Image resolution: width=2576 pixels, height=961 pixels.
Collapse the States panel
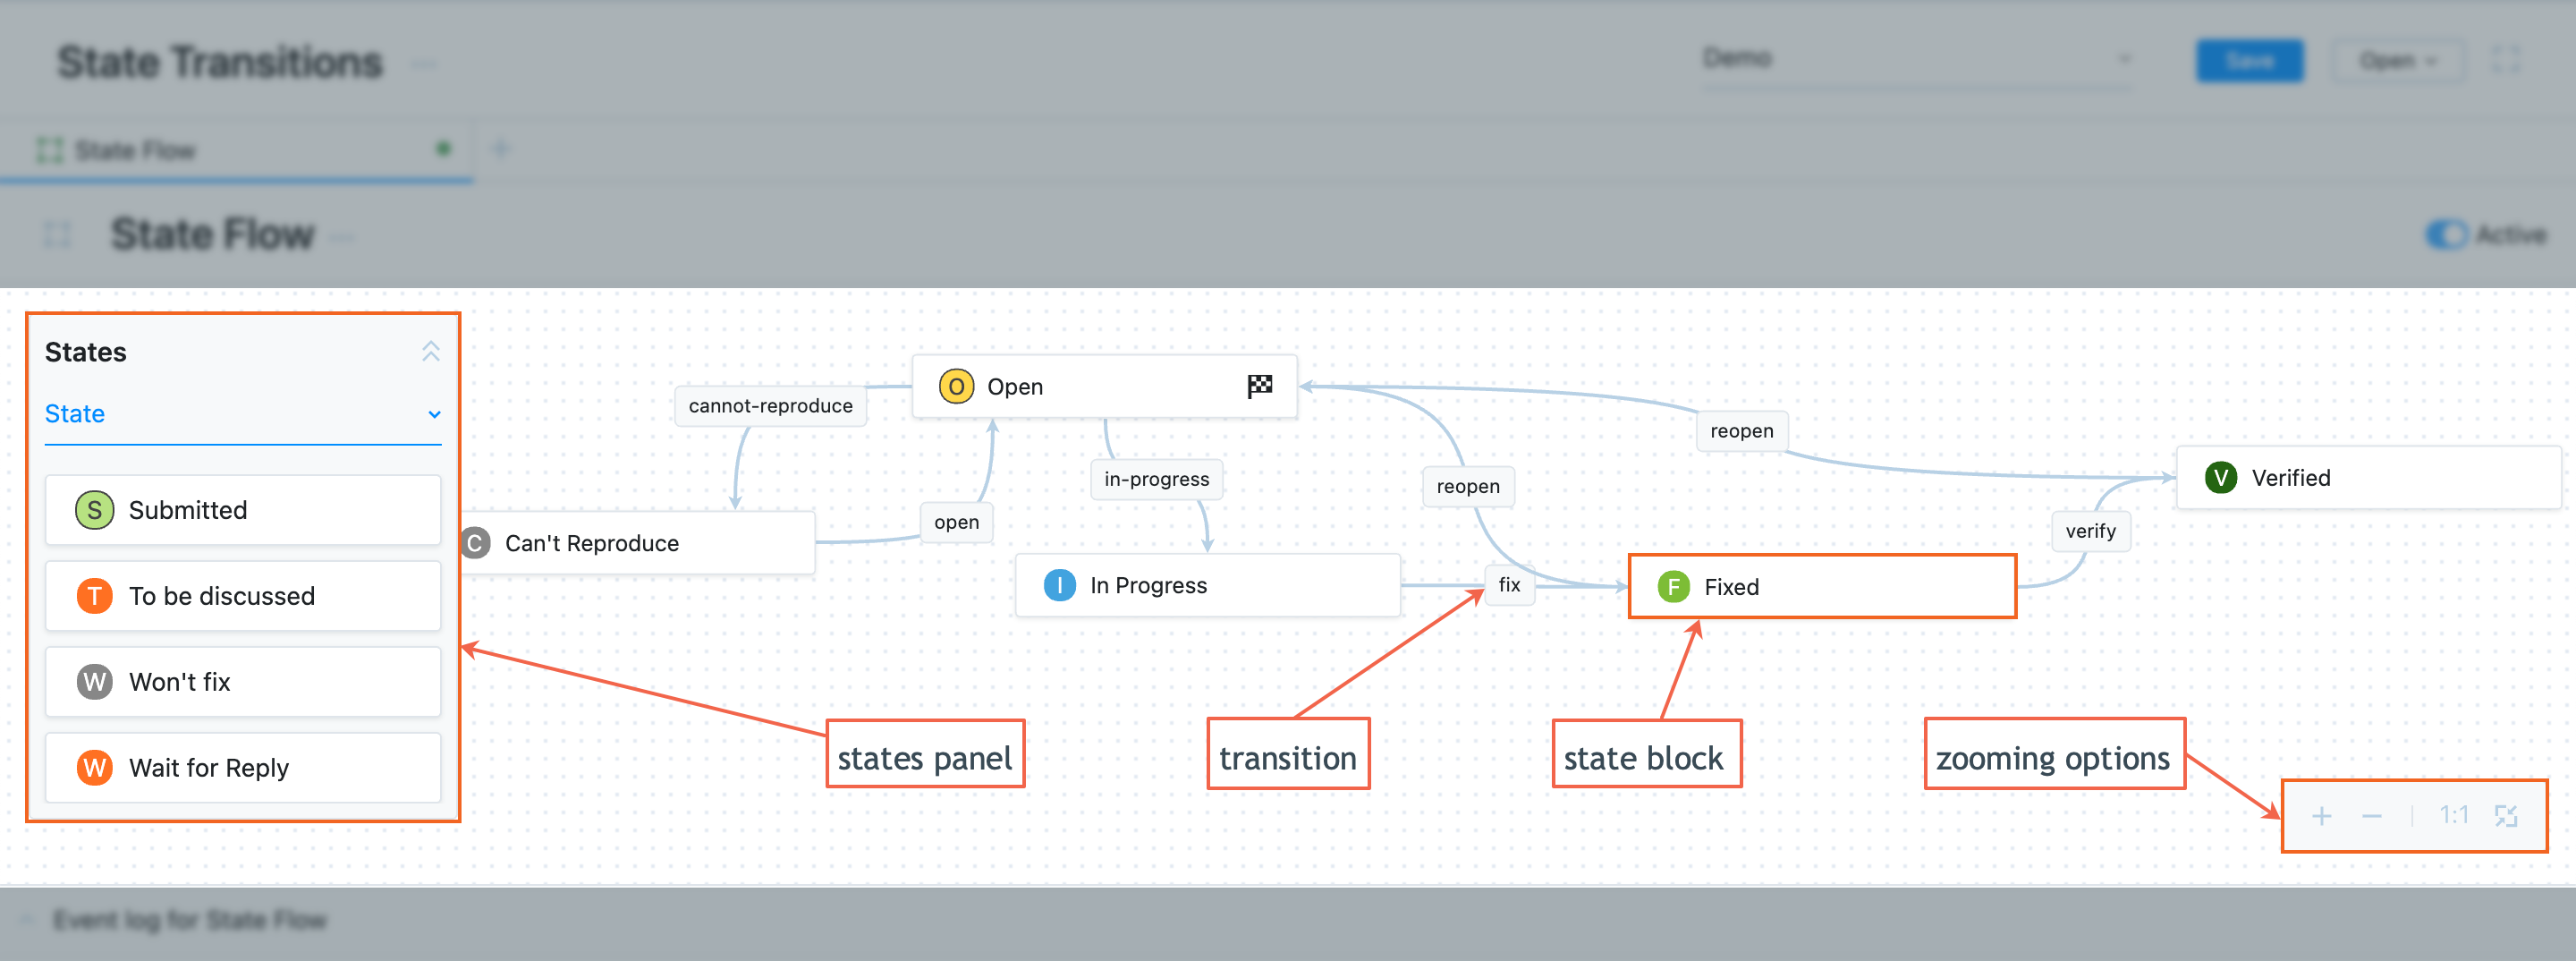click(430, 352)
